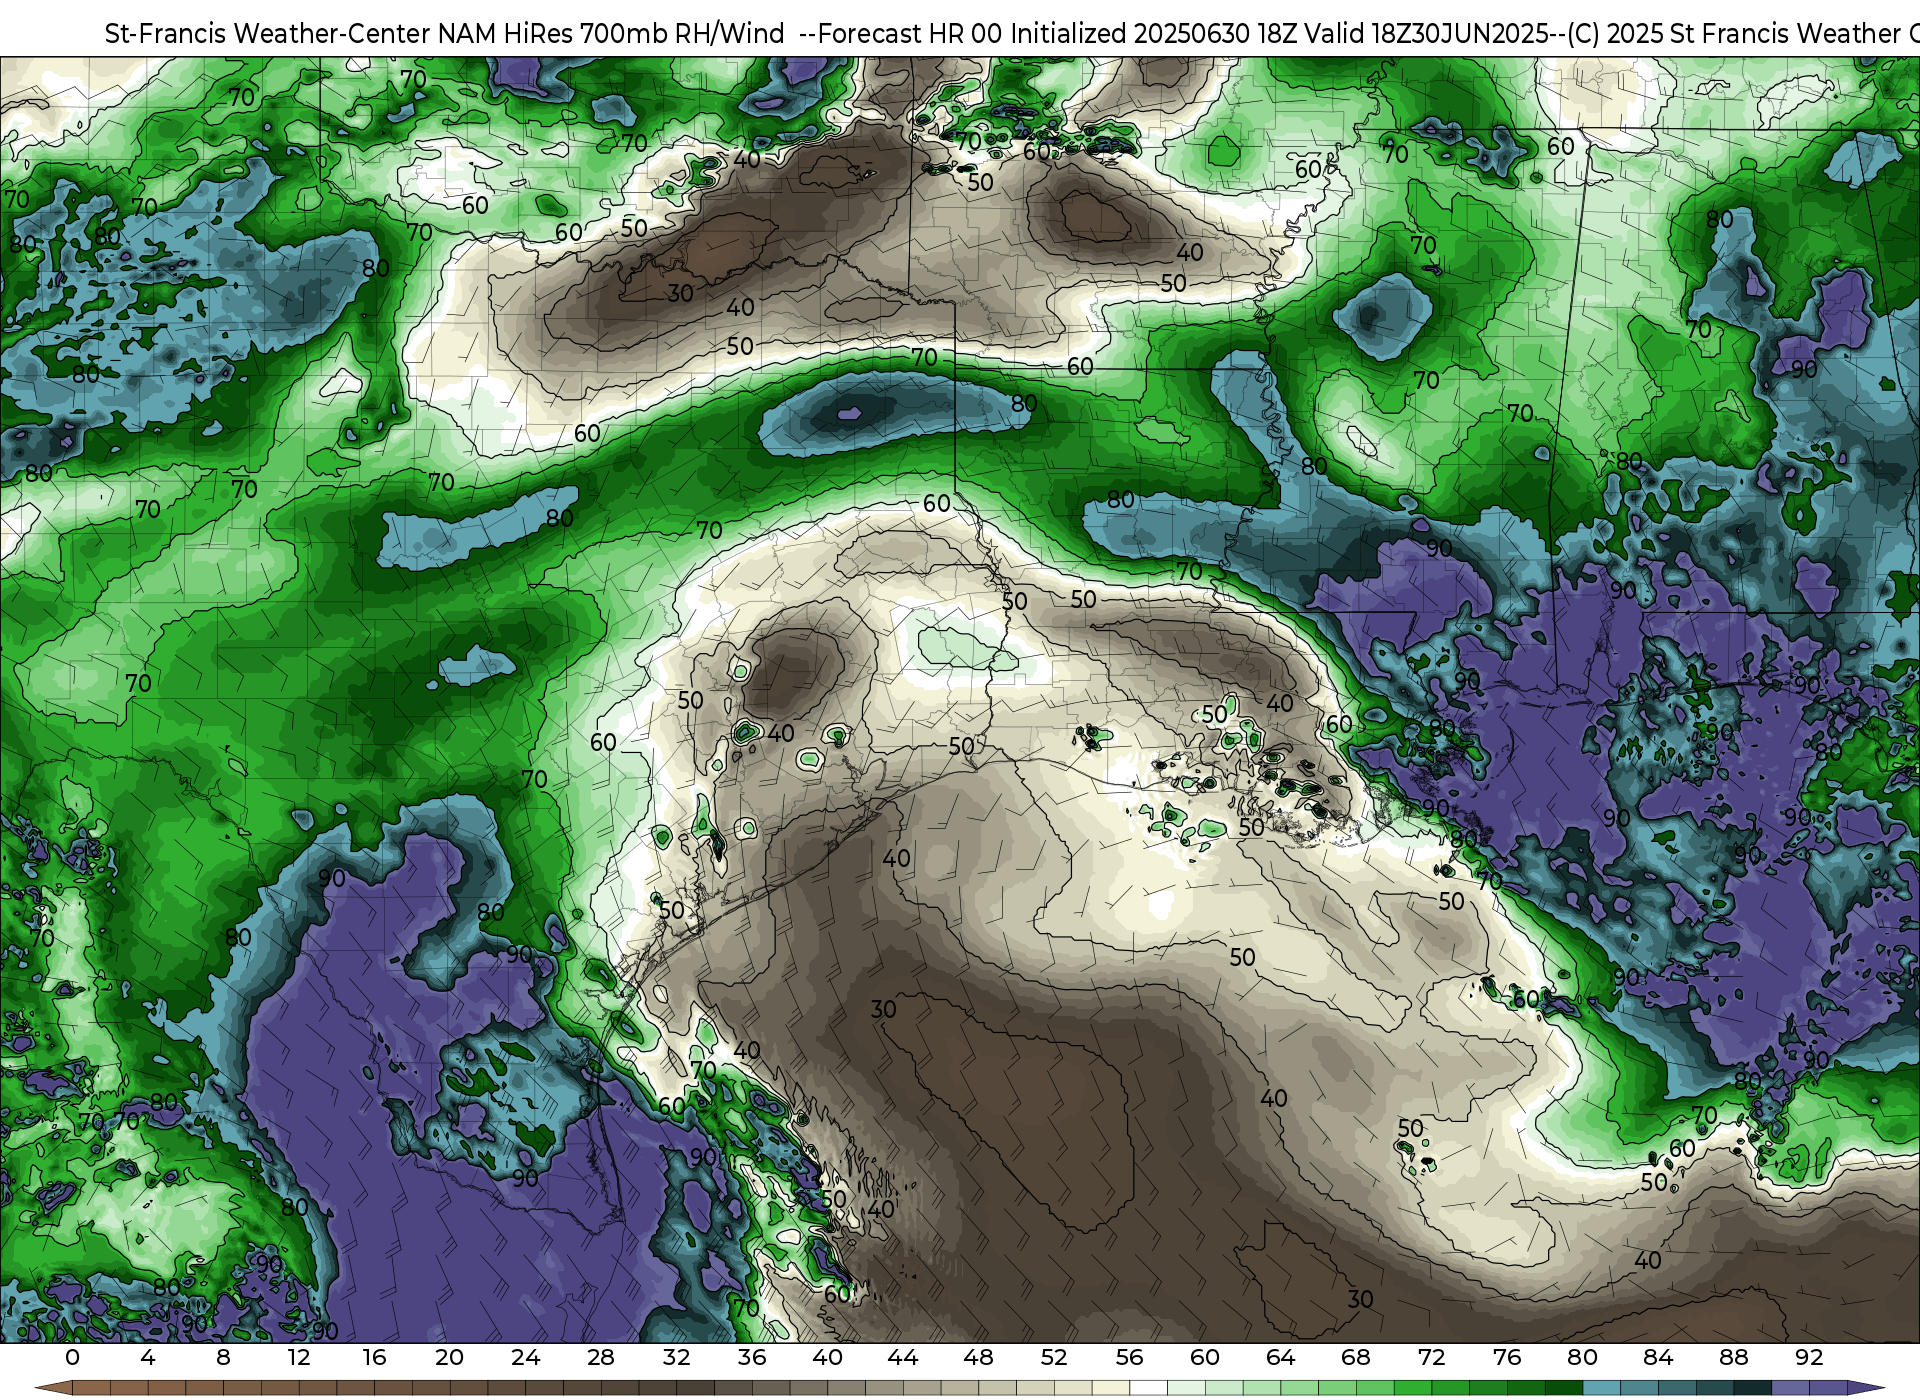Select the purple swatch right of 92 on scale
Screen dimensions: 1920x1400
click(x=1828, y=1388)
